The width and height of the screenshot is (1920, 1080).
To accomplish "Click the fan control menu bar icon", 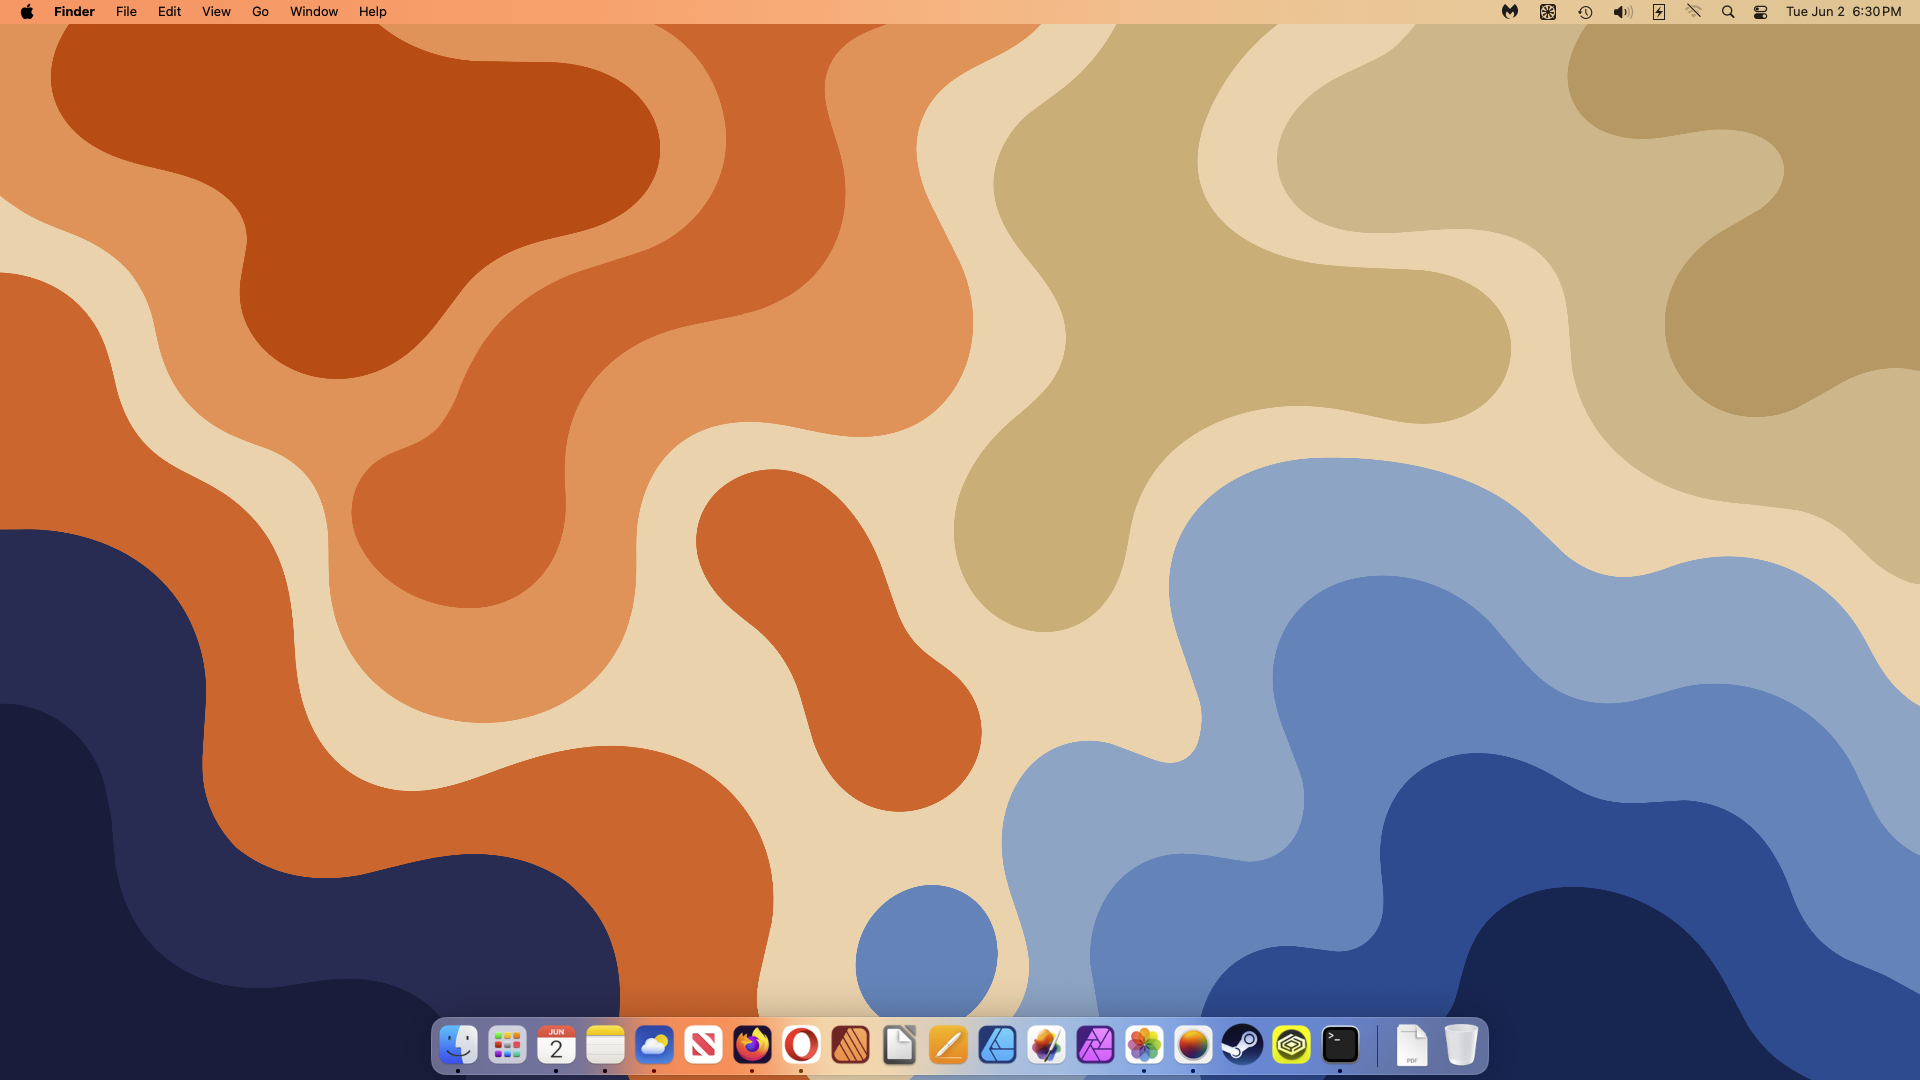I will (1548, 12).
